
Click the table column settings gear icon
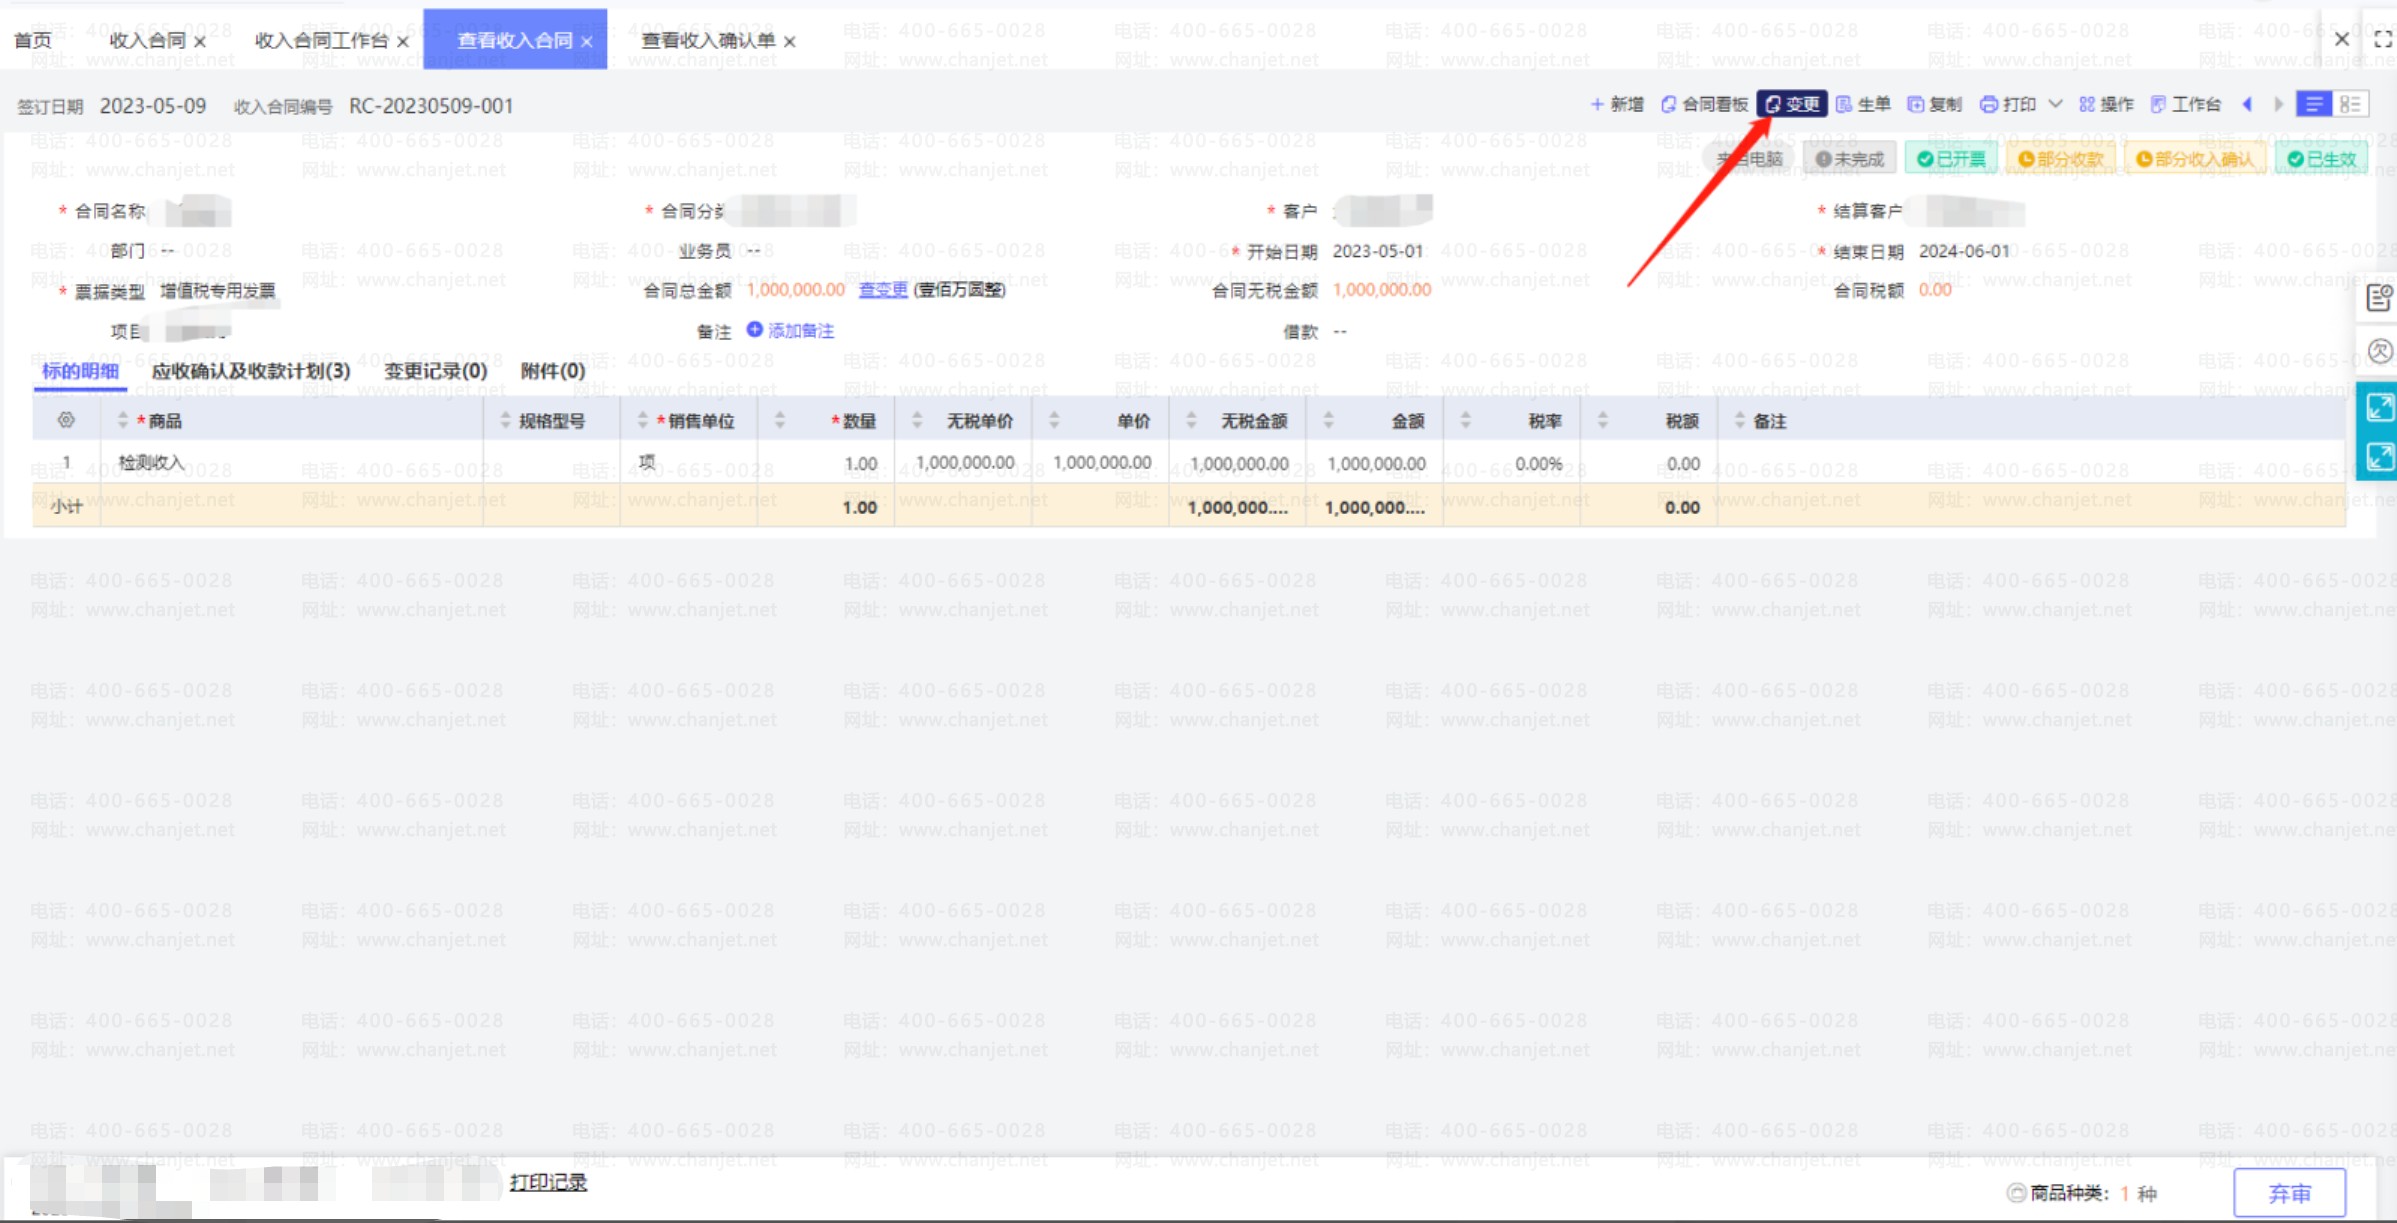pos(66,420)
